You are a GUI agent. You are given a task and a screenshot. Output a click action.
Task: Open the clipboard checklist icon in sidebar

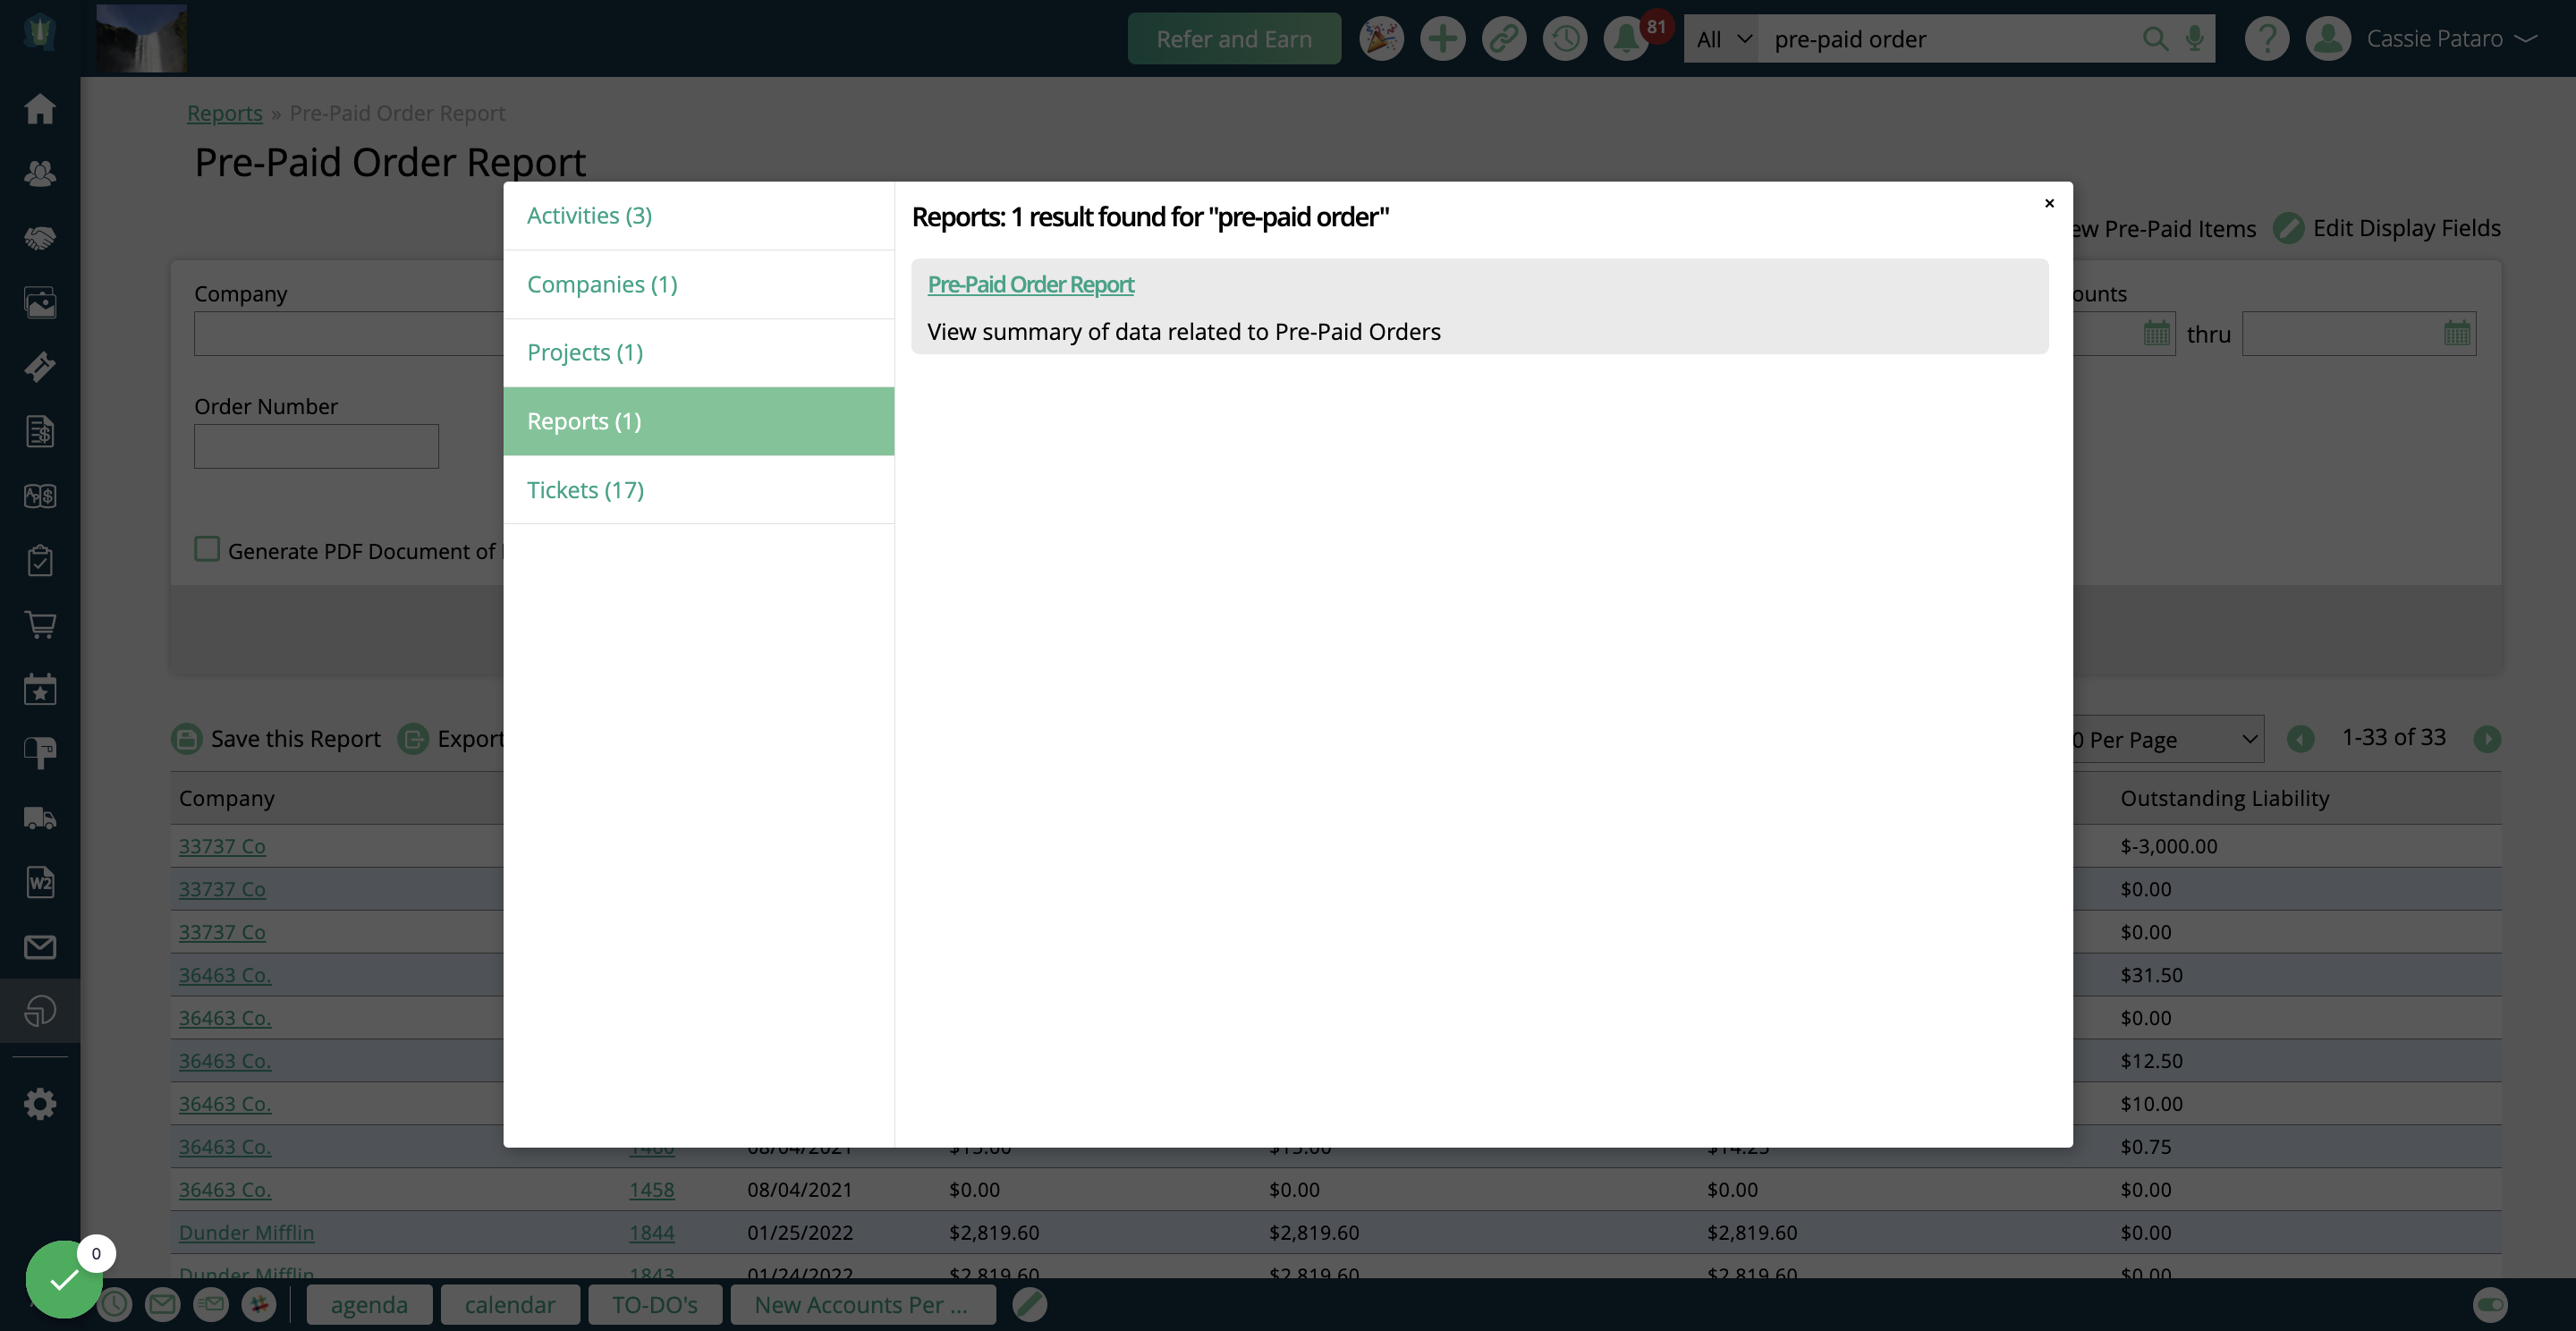pos(40,560)
